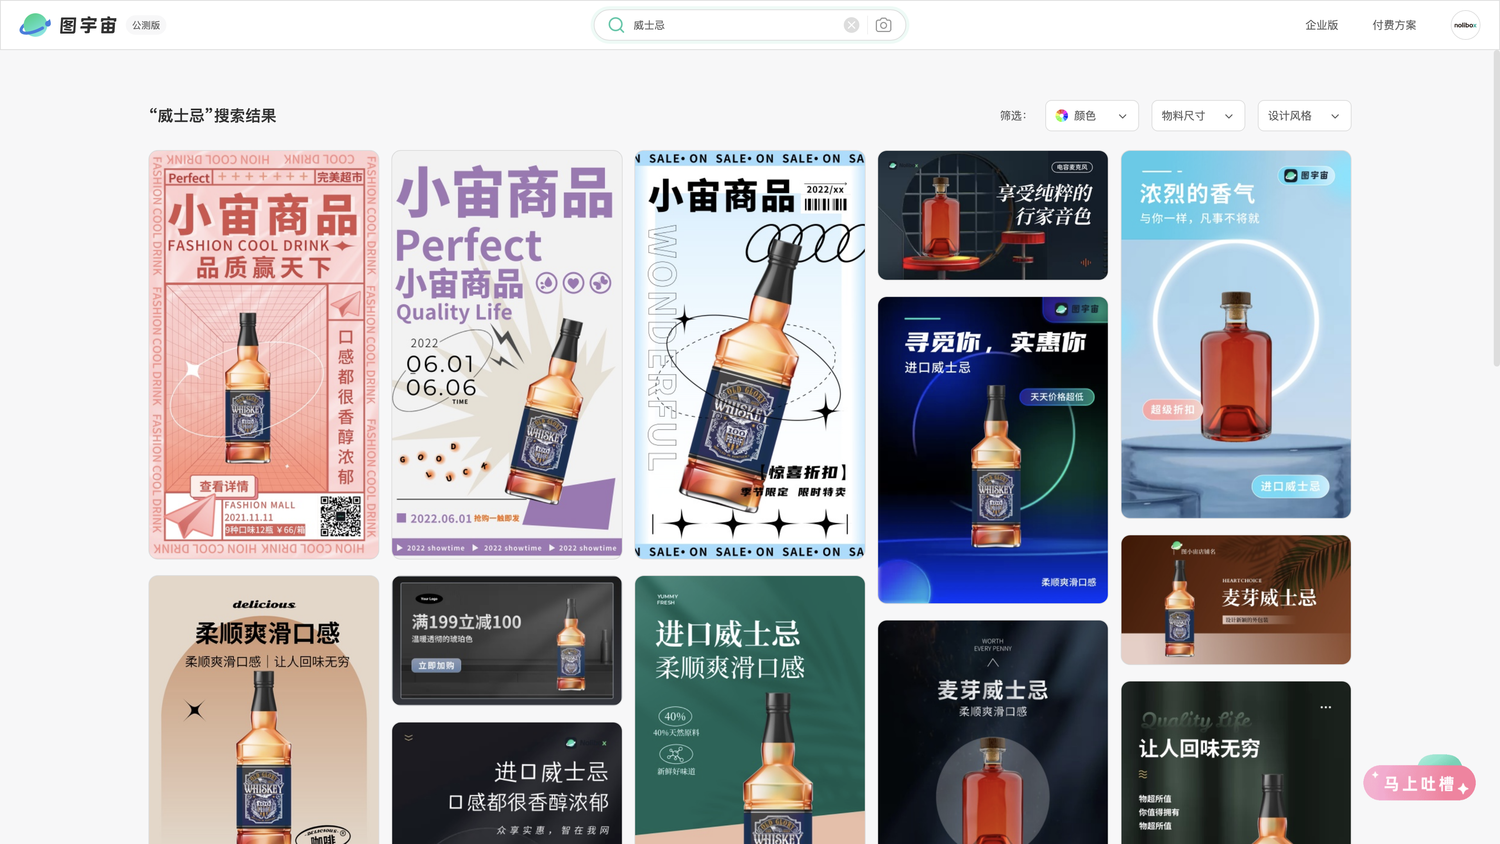Open the 满199立减100 banner template
This screenshot has height=844, width=1500.
[507, 640]
